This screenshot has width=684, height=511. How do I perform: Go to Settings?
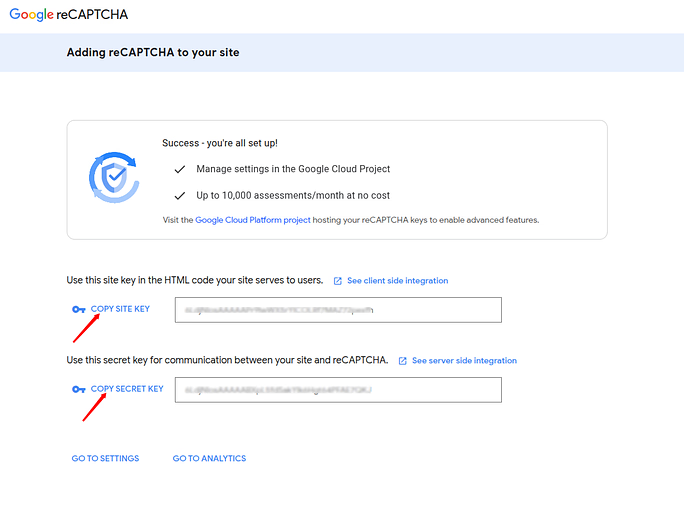point(105,458)
